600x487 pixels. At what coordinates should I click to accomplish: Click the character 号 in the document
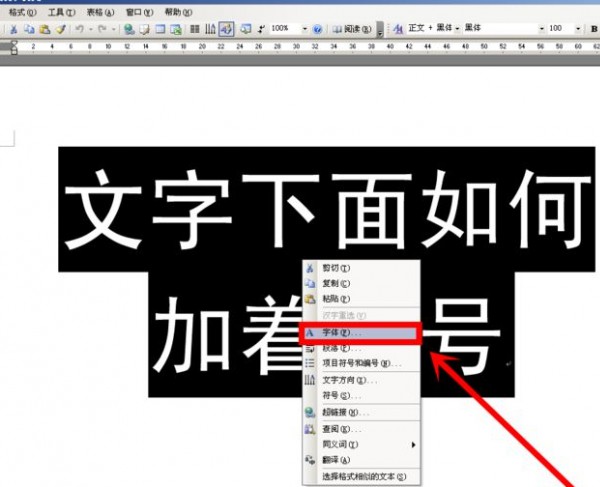(x=462, y=336)
